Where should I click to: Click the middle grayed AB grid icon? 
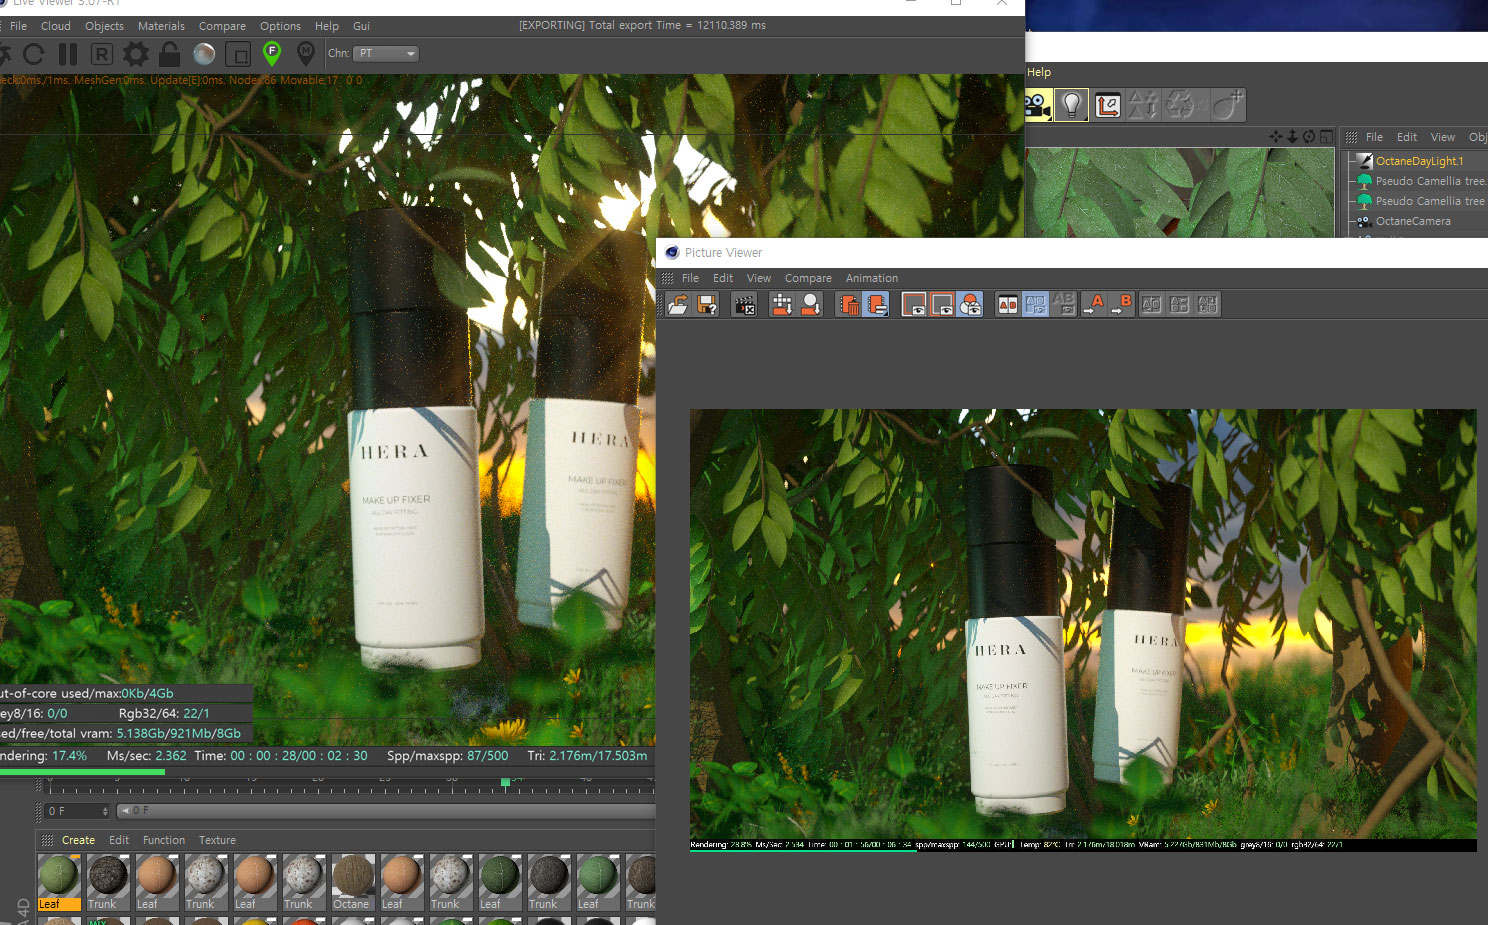click(x=1180, y=304)
